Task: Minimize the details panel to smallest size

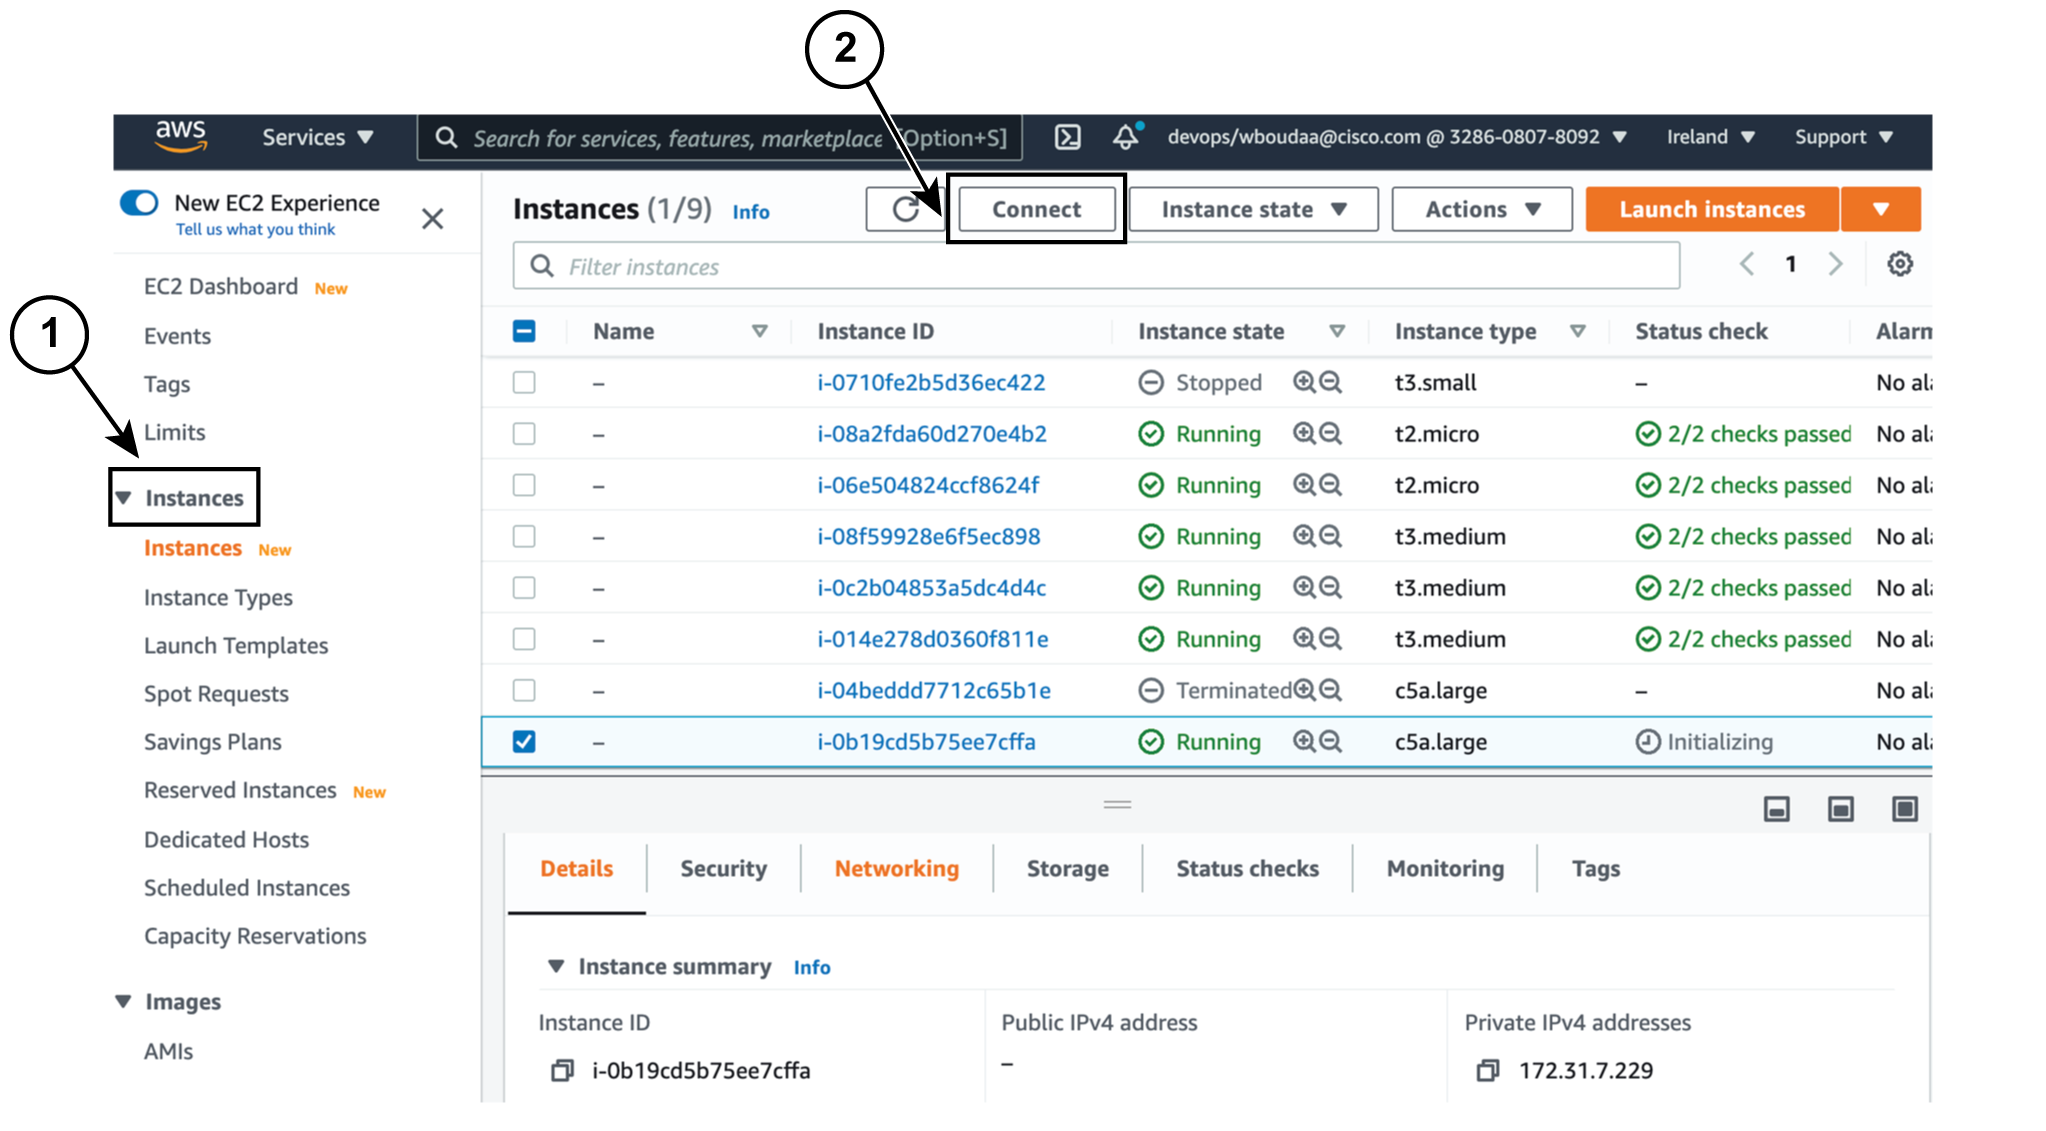Action: 1777,809
